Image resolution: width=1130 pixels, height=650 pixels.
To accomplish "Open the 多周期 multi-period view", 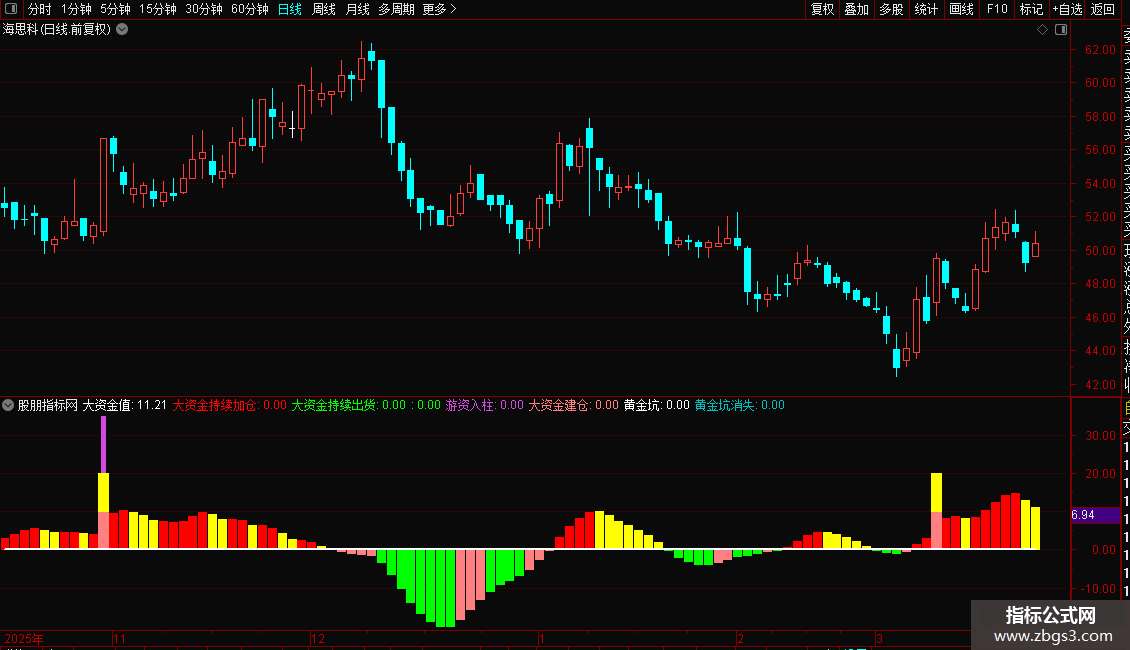I will (x=396, y=9).
